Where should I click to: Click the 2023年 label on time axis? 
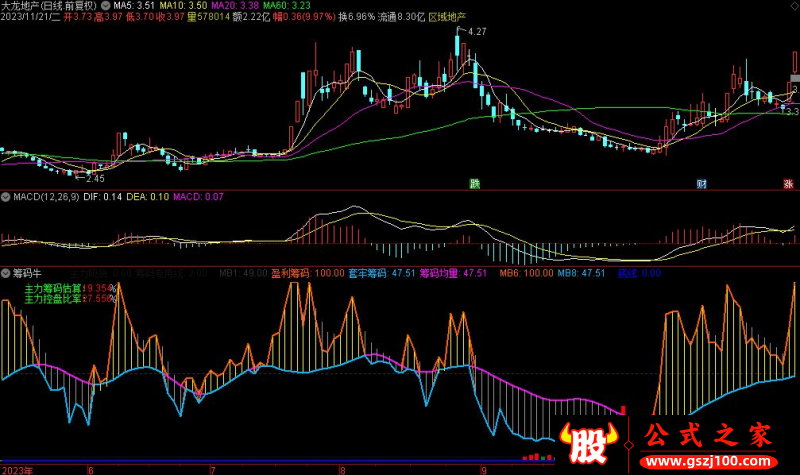(18, 468)
